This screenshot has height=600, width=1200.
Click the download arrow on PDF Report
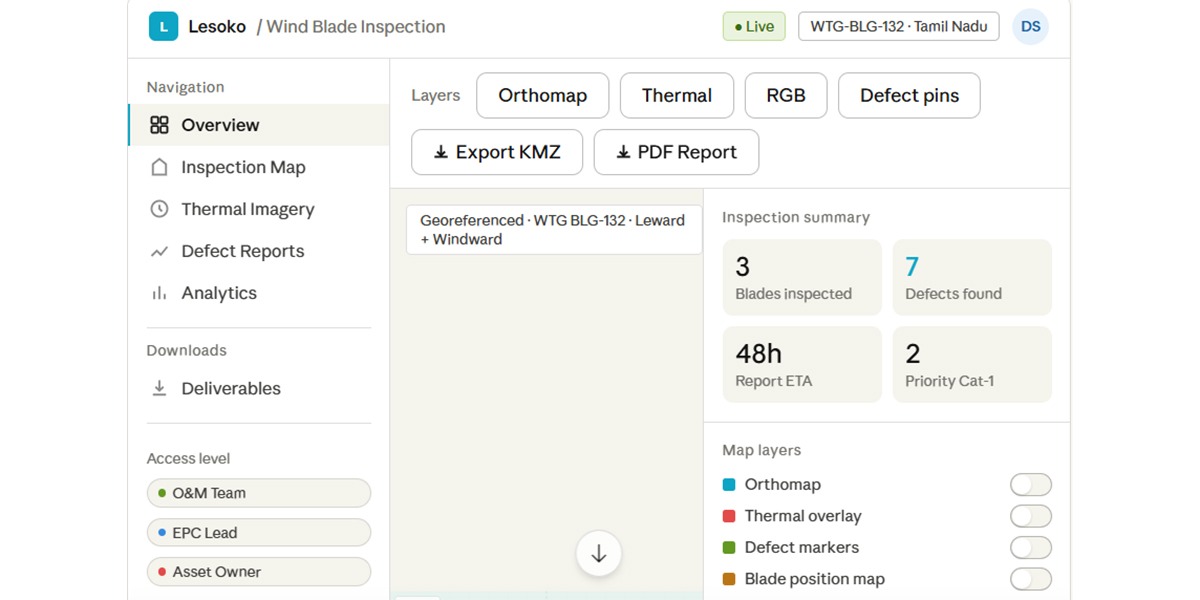tap(625, 152)
